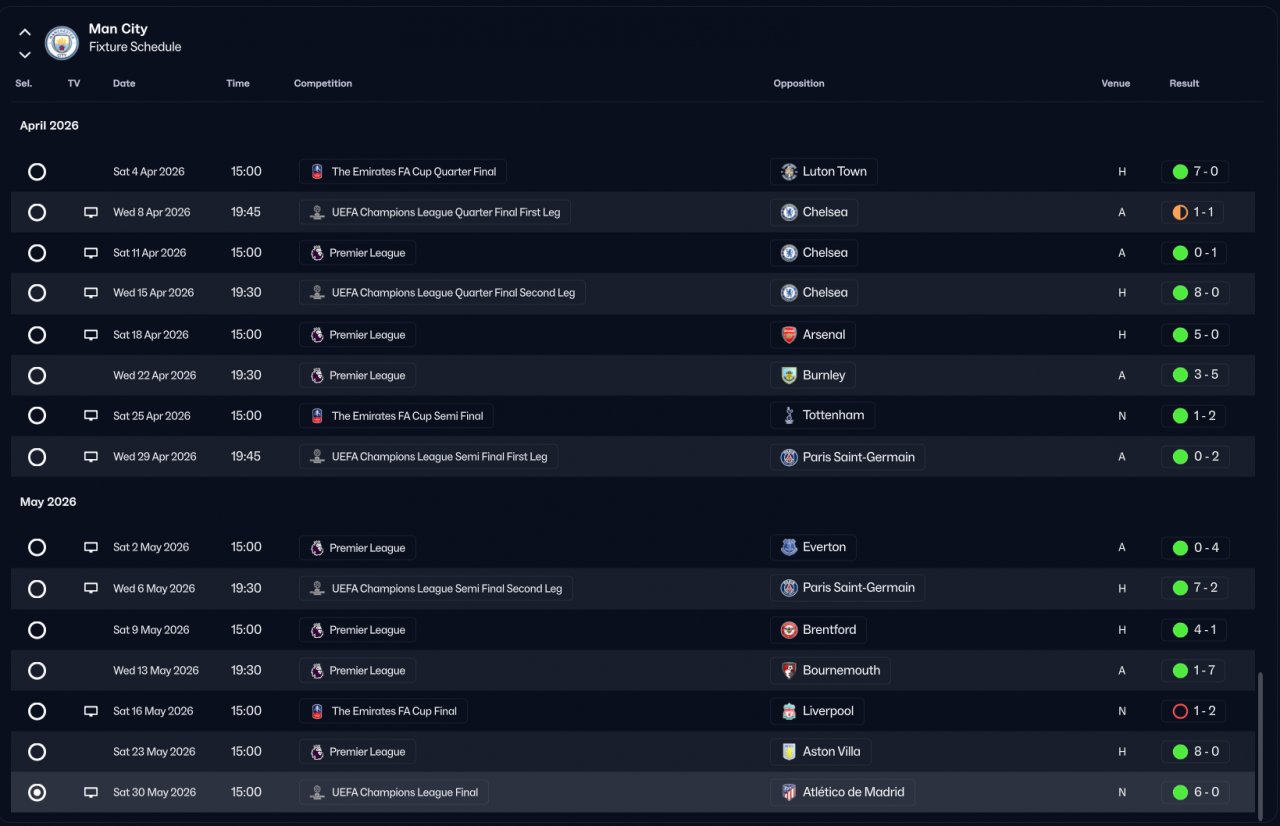Open UEFA Champions League Quarter Final Second Leg

[442, 293]
